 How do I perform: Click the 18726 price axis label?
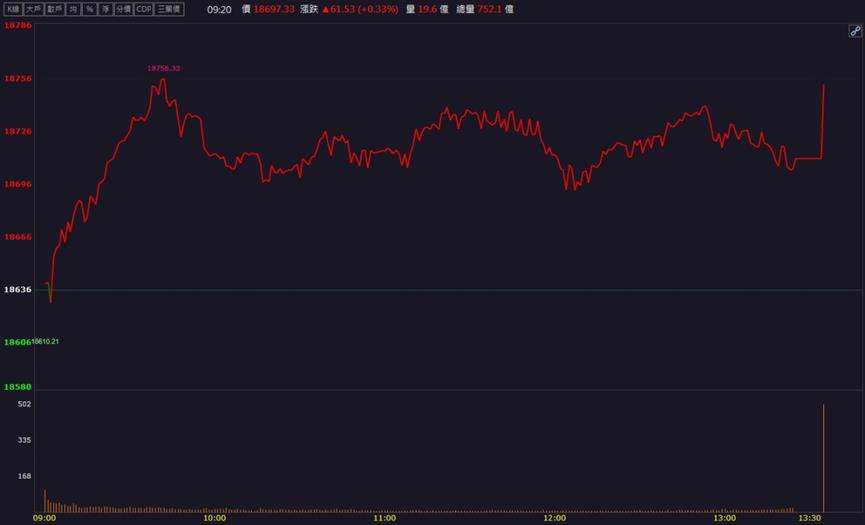(18, 131)
